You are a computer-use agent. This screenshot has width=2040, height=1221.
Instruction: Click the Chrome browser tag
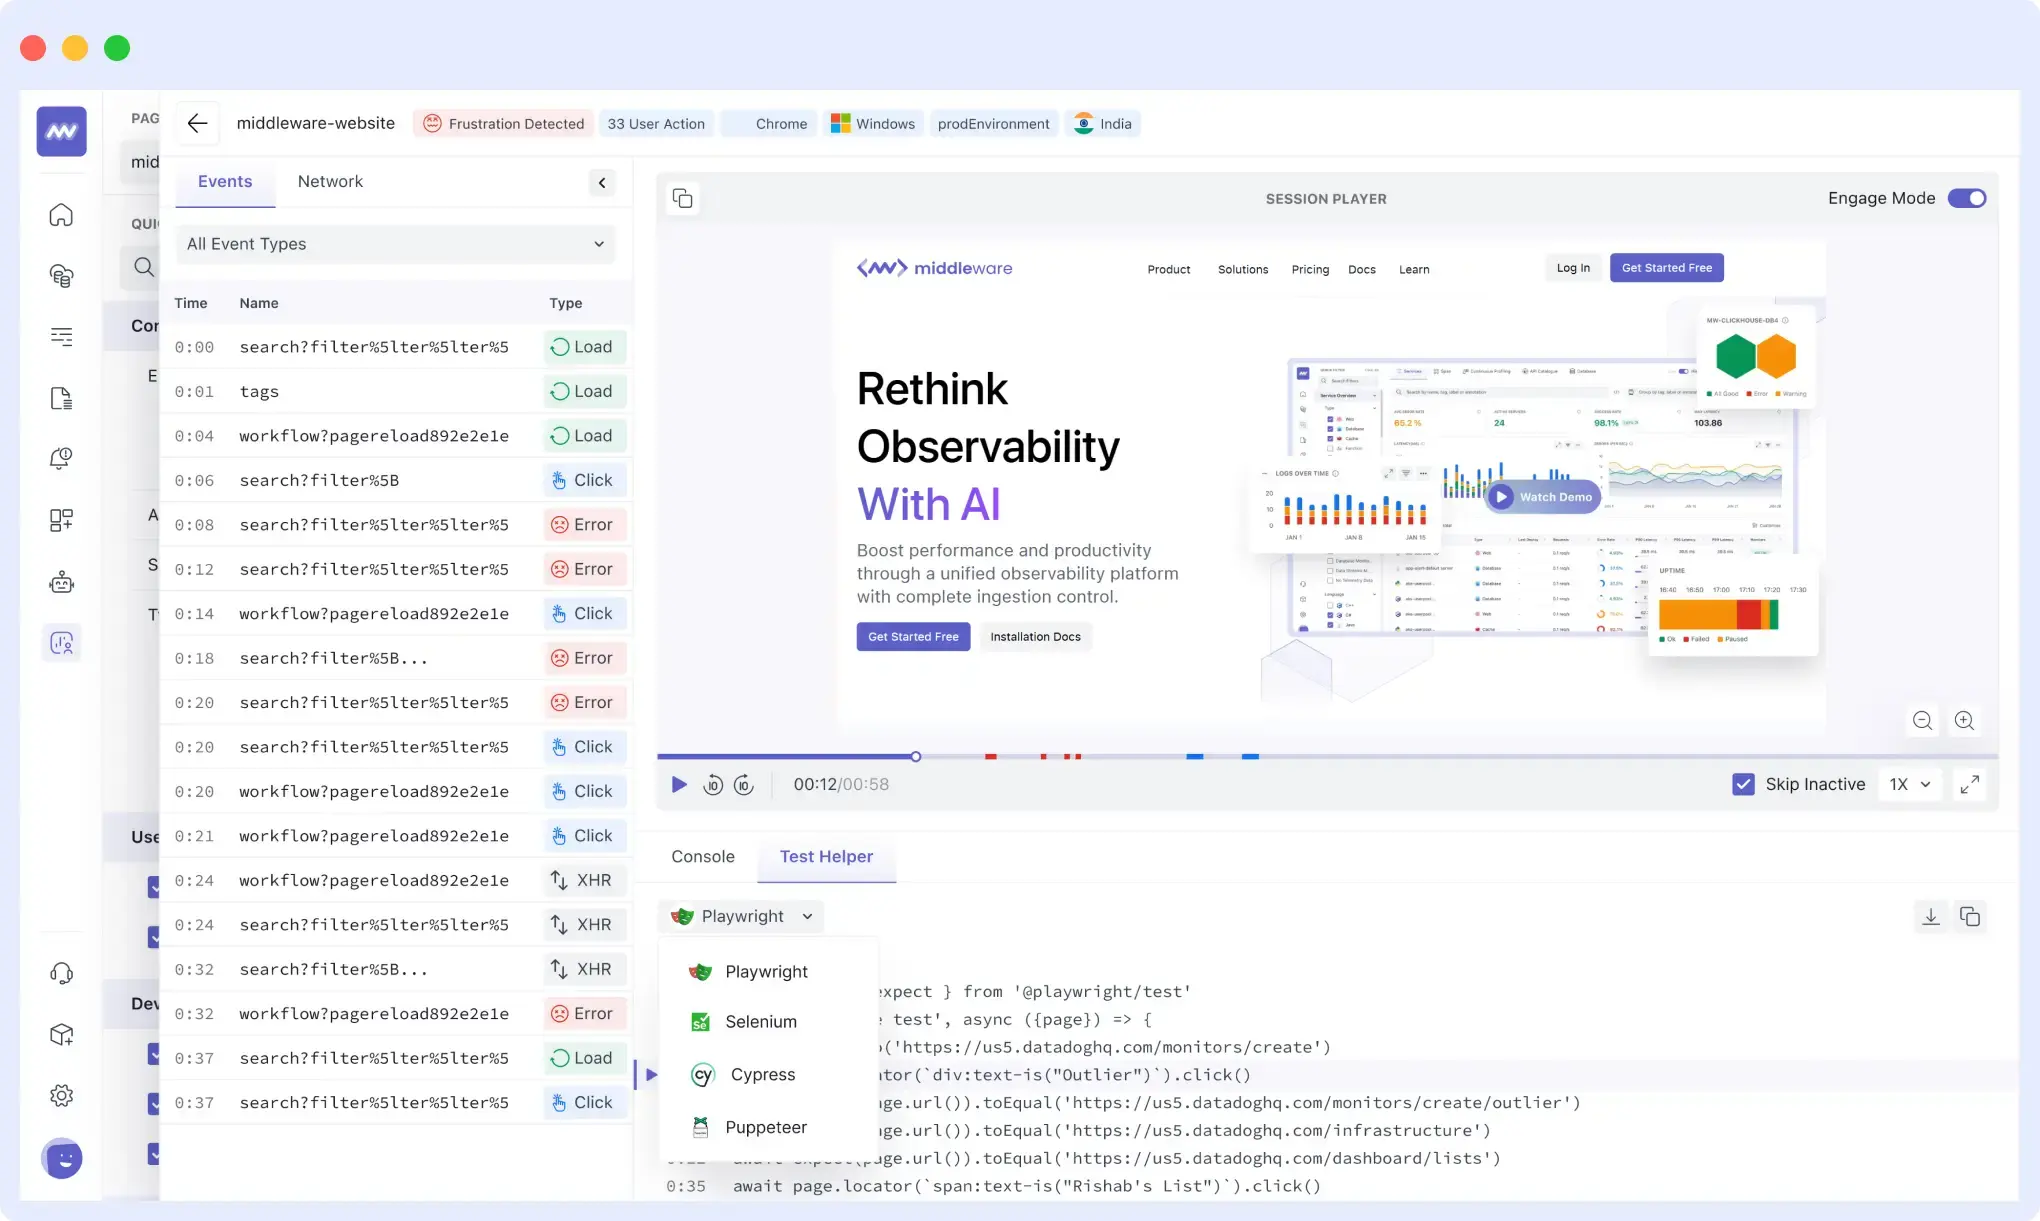769,124
